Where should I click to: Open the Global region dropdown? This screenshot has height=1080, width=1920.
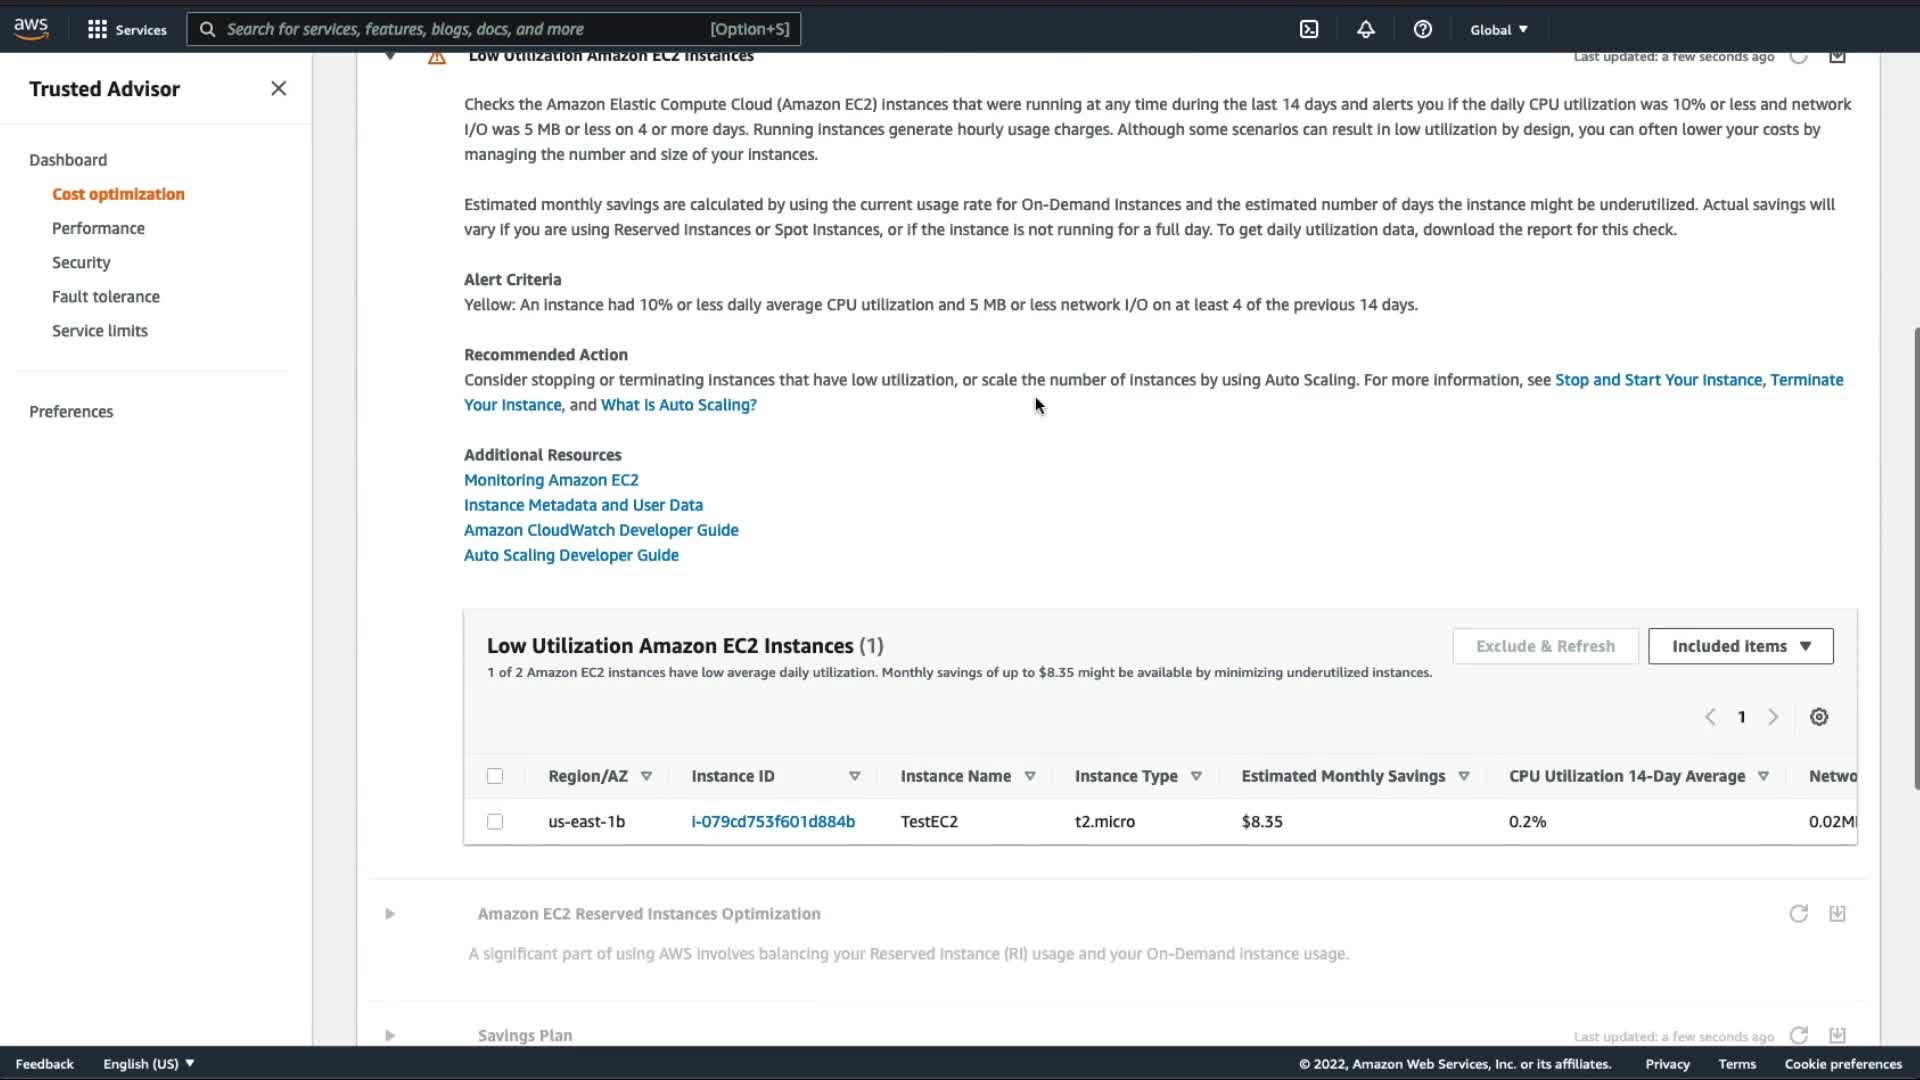pos(1498,29)
